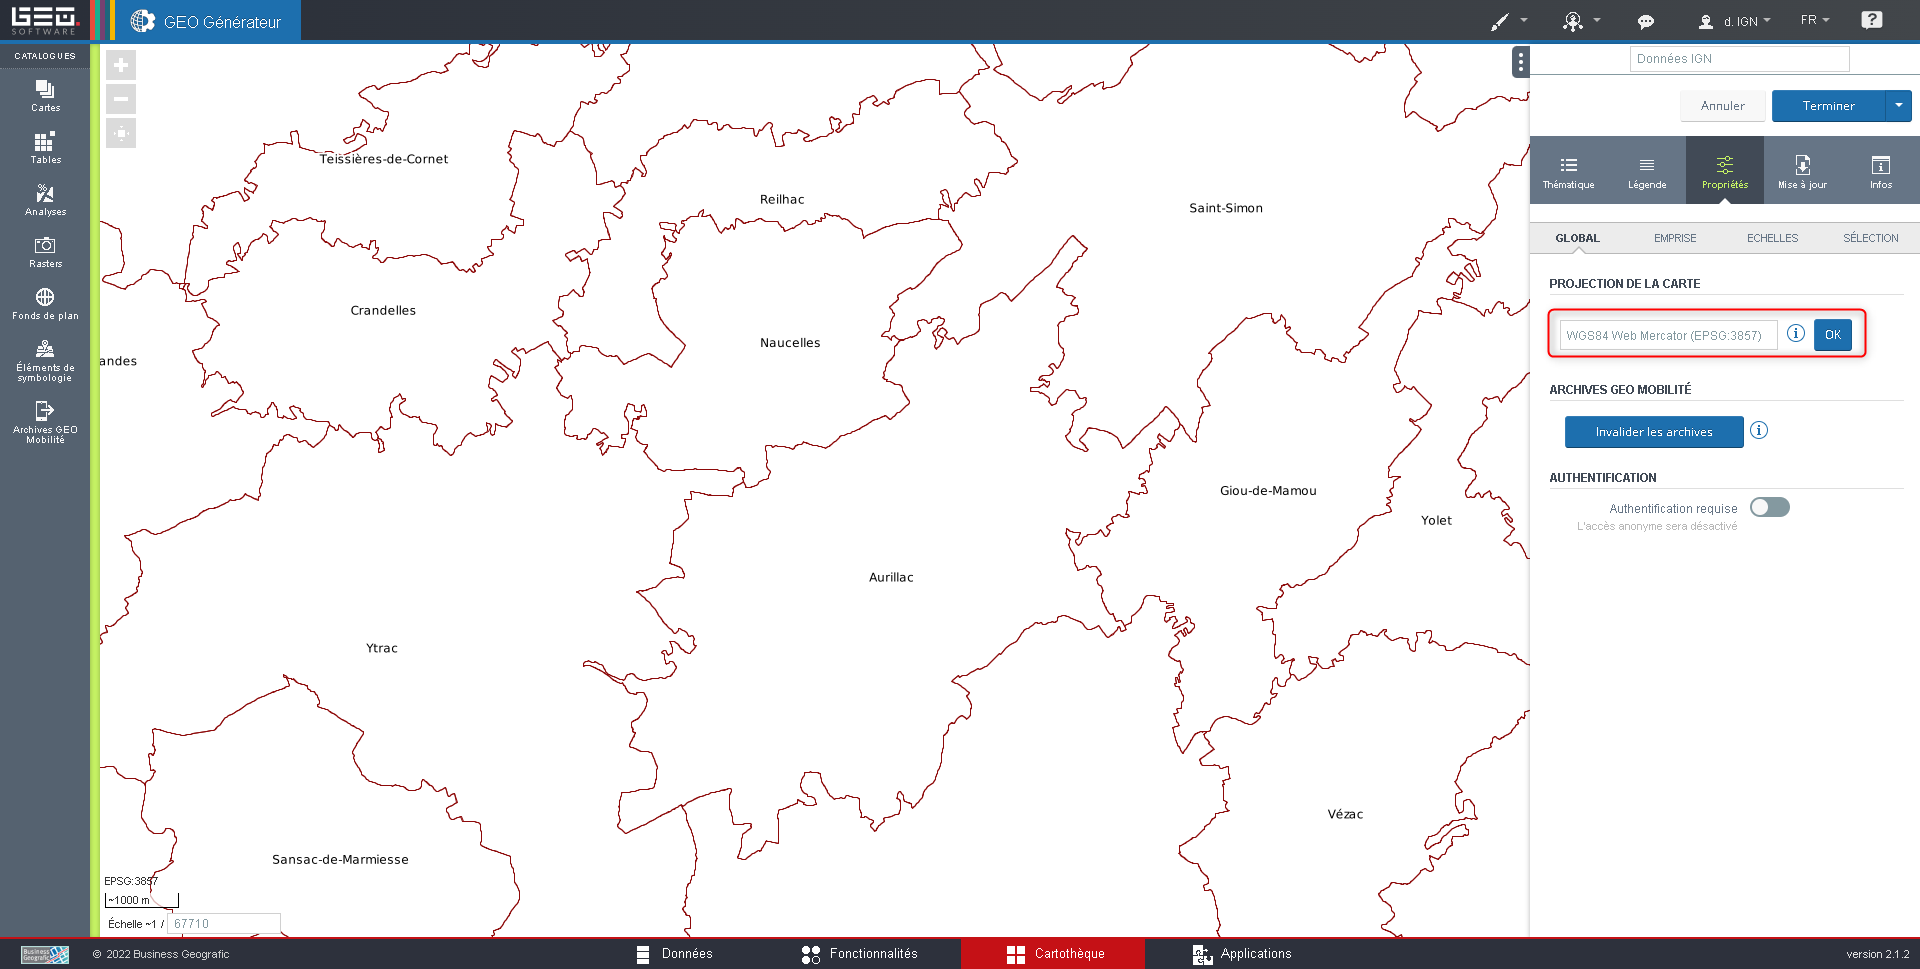
Task: Open the d. IGN user menu
Action: (1735, 21)
